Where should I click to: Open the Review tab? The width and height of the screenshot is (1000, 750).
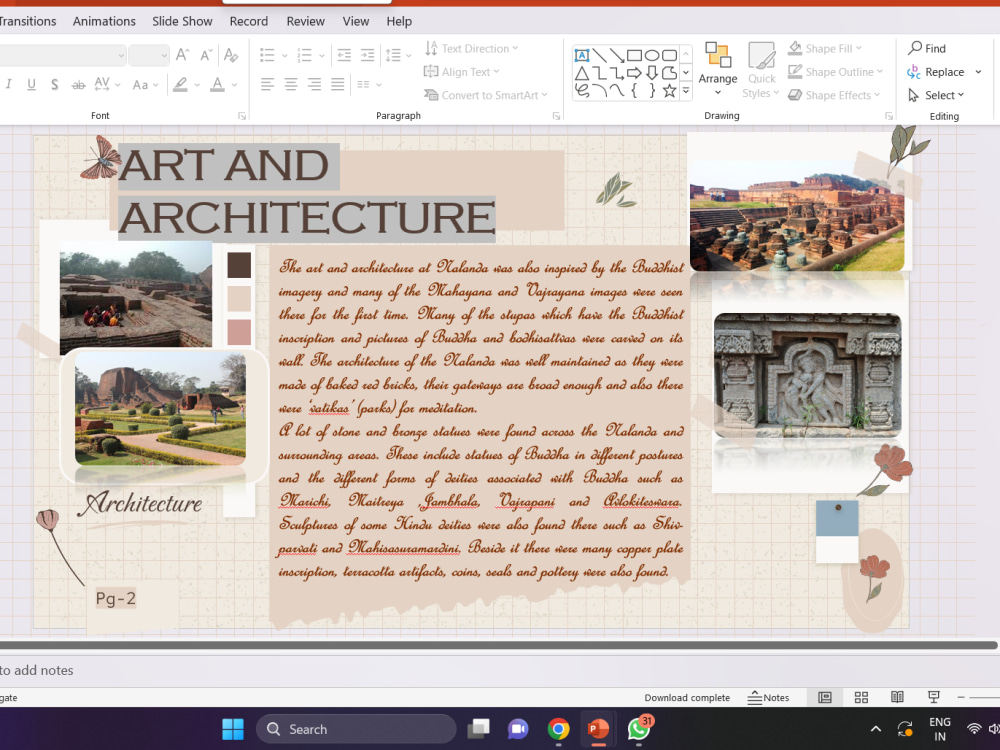[x=305, y=21]
